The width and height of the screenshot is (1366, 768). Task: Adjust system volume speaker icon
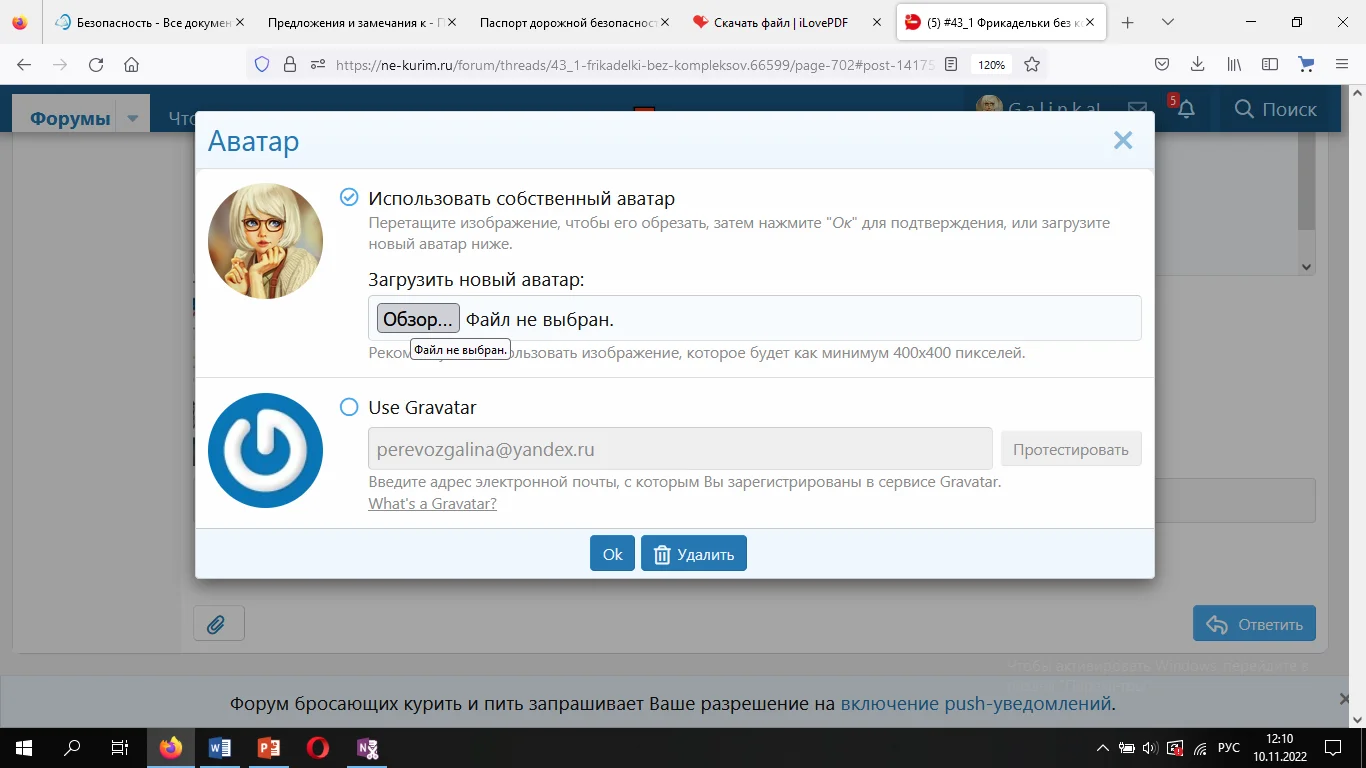click(1150, 748)
